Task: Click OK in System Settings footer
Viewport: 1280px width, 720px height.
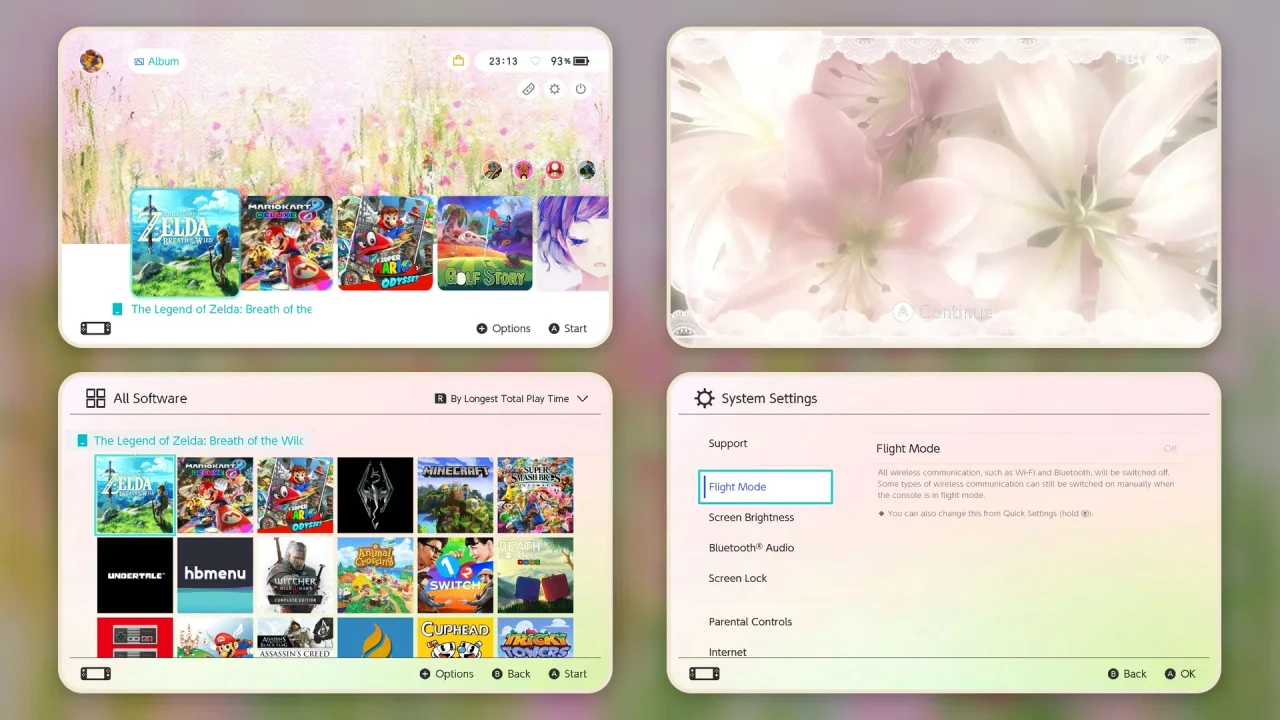Action: coord(1180,674)
